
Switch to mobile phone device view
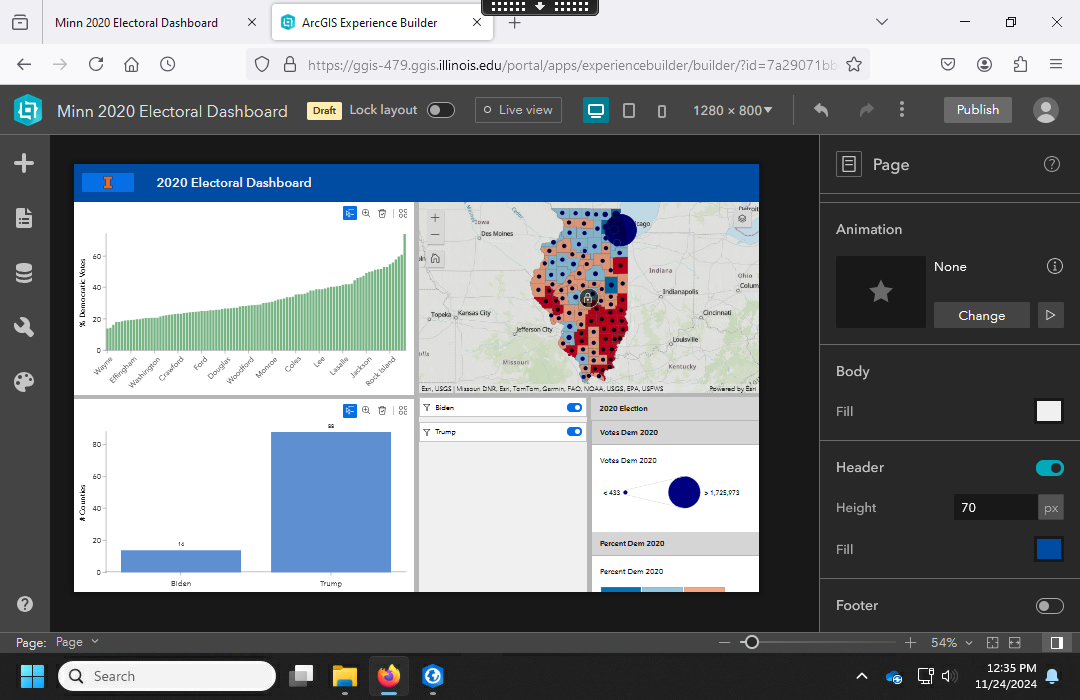(x=662, y=110)
